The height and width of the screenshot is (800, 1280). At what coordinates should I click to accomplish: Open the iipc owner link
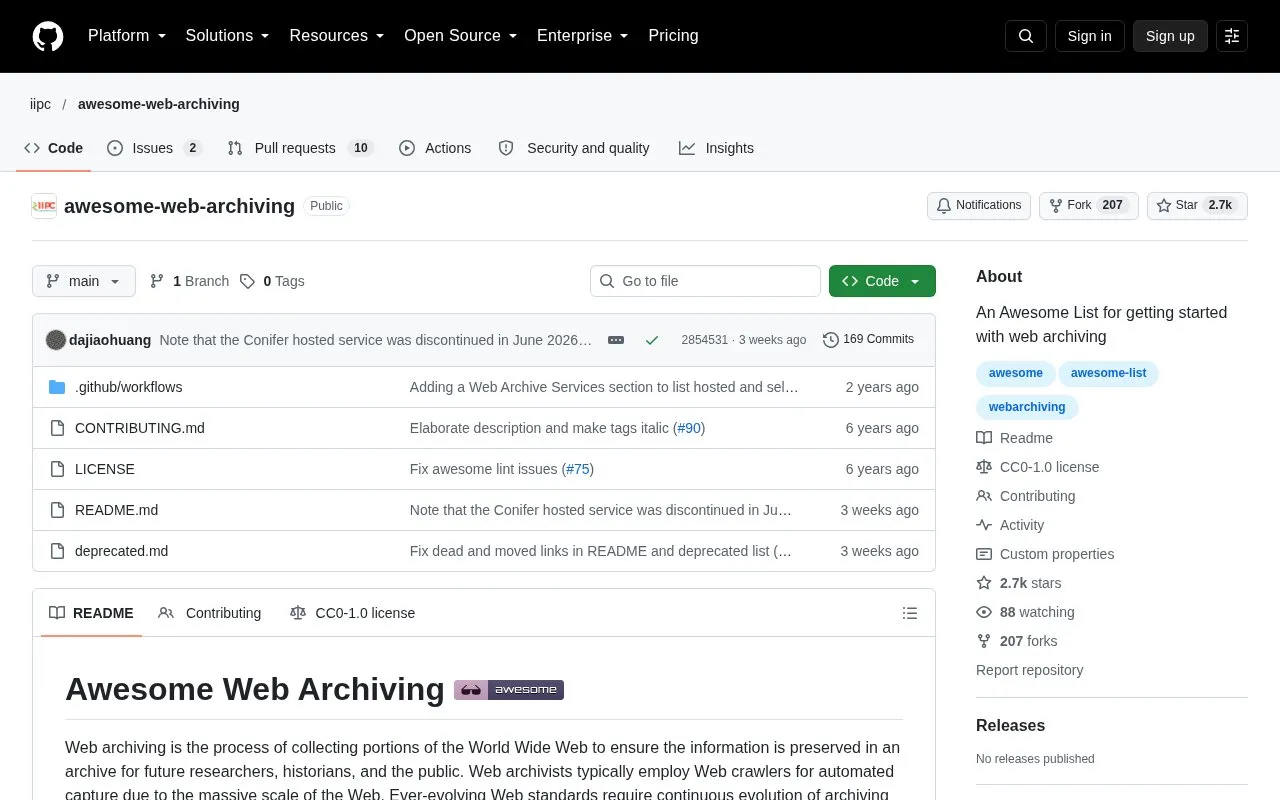point(40,104)
